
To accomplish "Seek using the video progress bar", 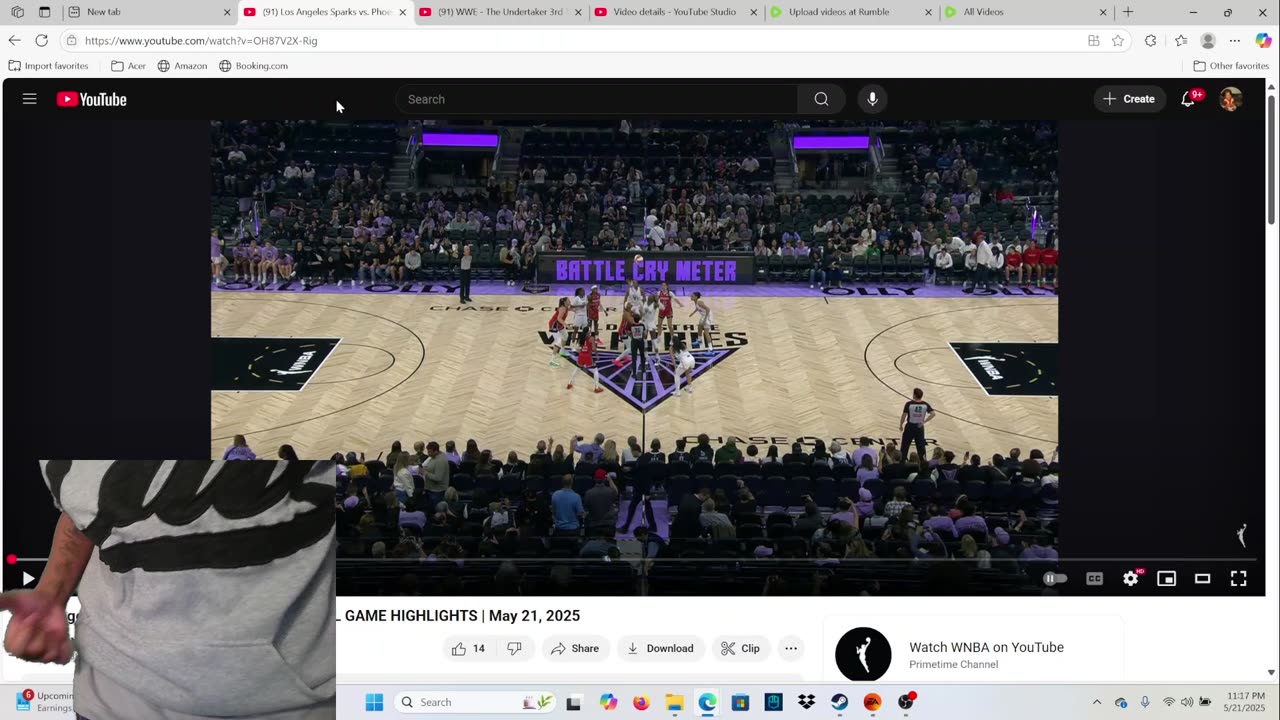I will pyautogui.click(x=634, y=559).
